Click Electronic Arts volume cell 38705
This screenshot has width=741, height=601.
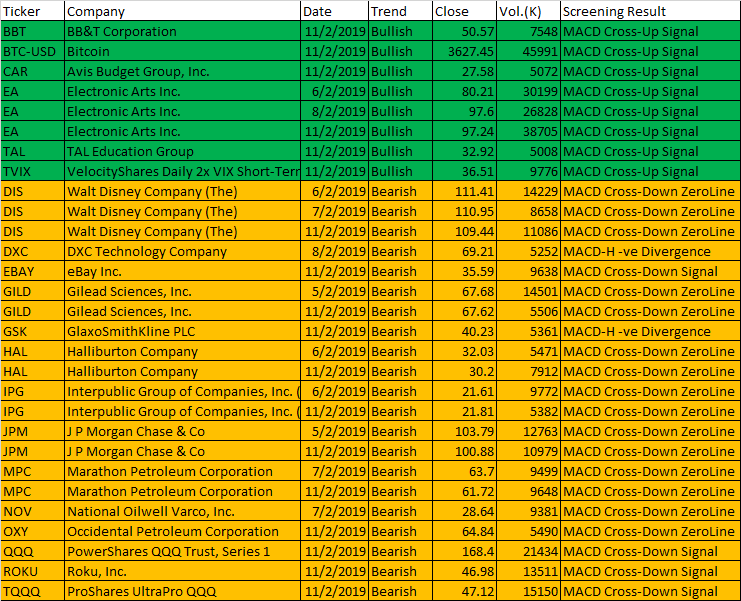529,131
